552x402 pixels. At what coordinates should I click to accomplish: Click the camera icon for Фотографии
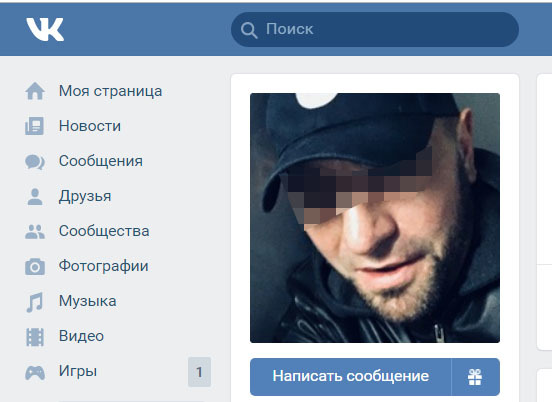pos(35,266)
